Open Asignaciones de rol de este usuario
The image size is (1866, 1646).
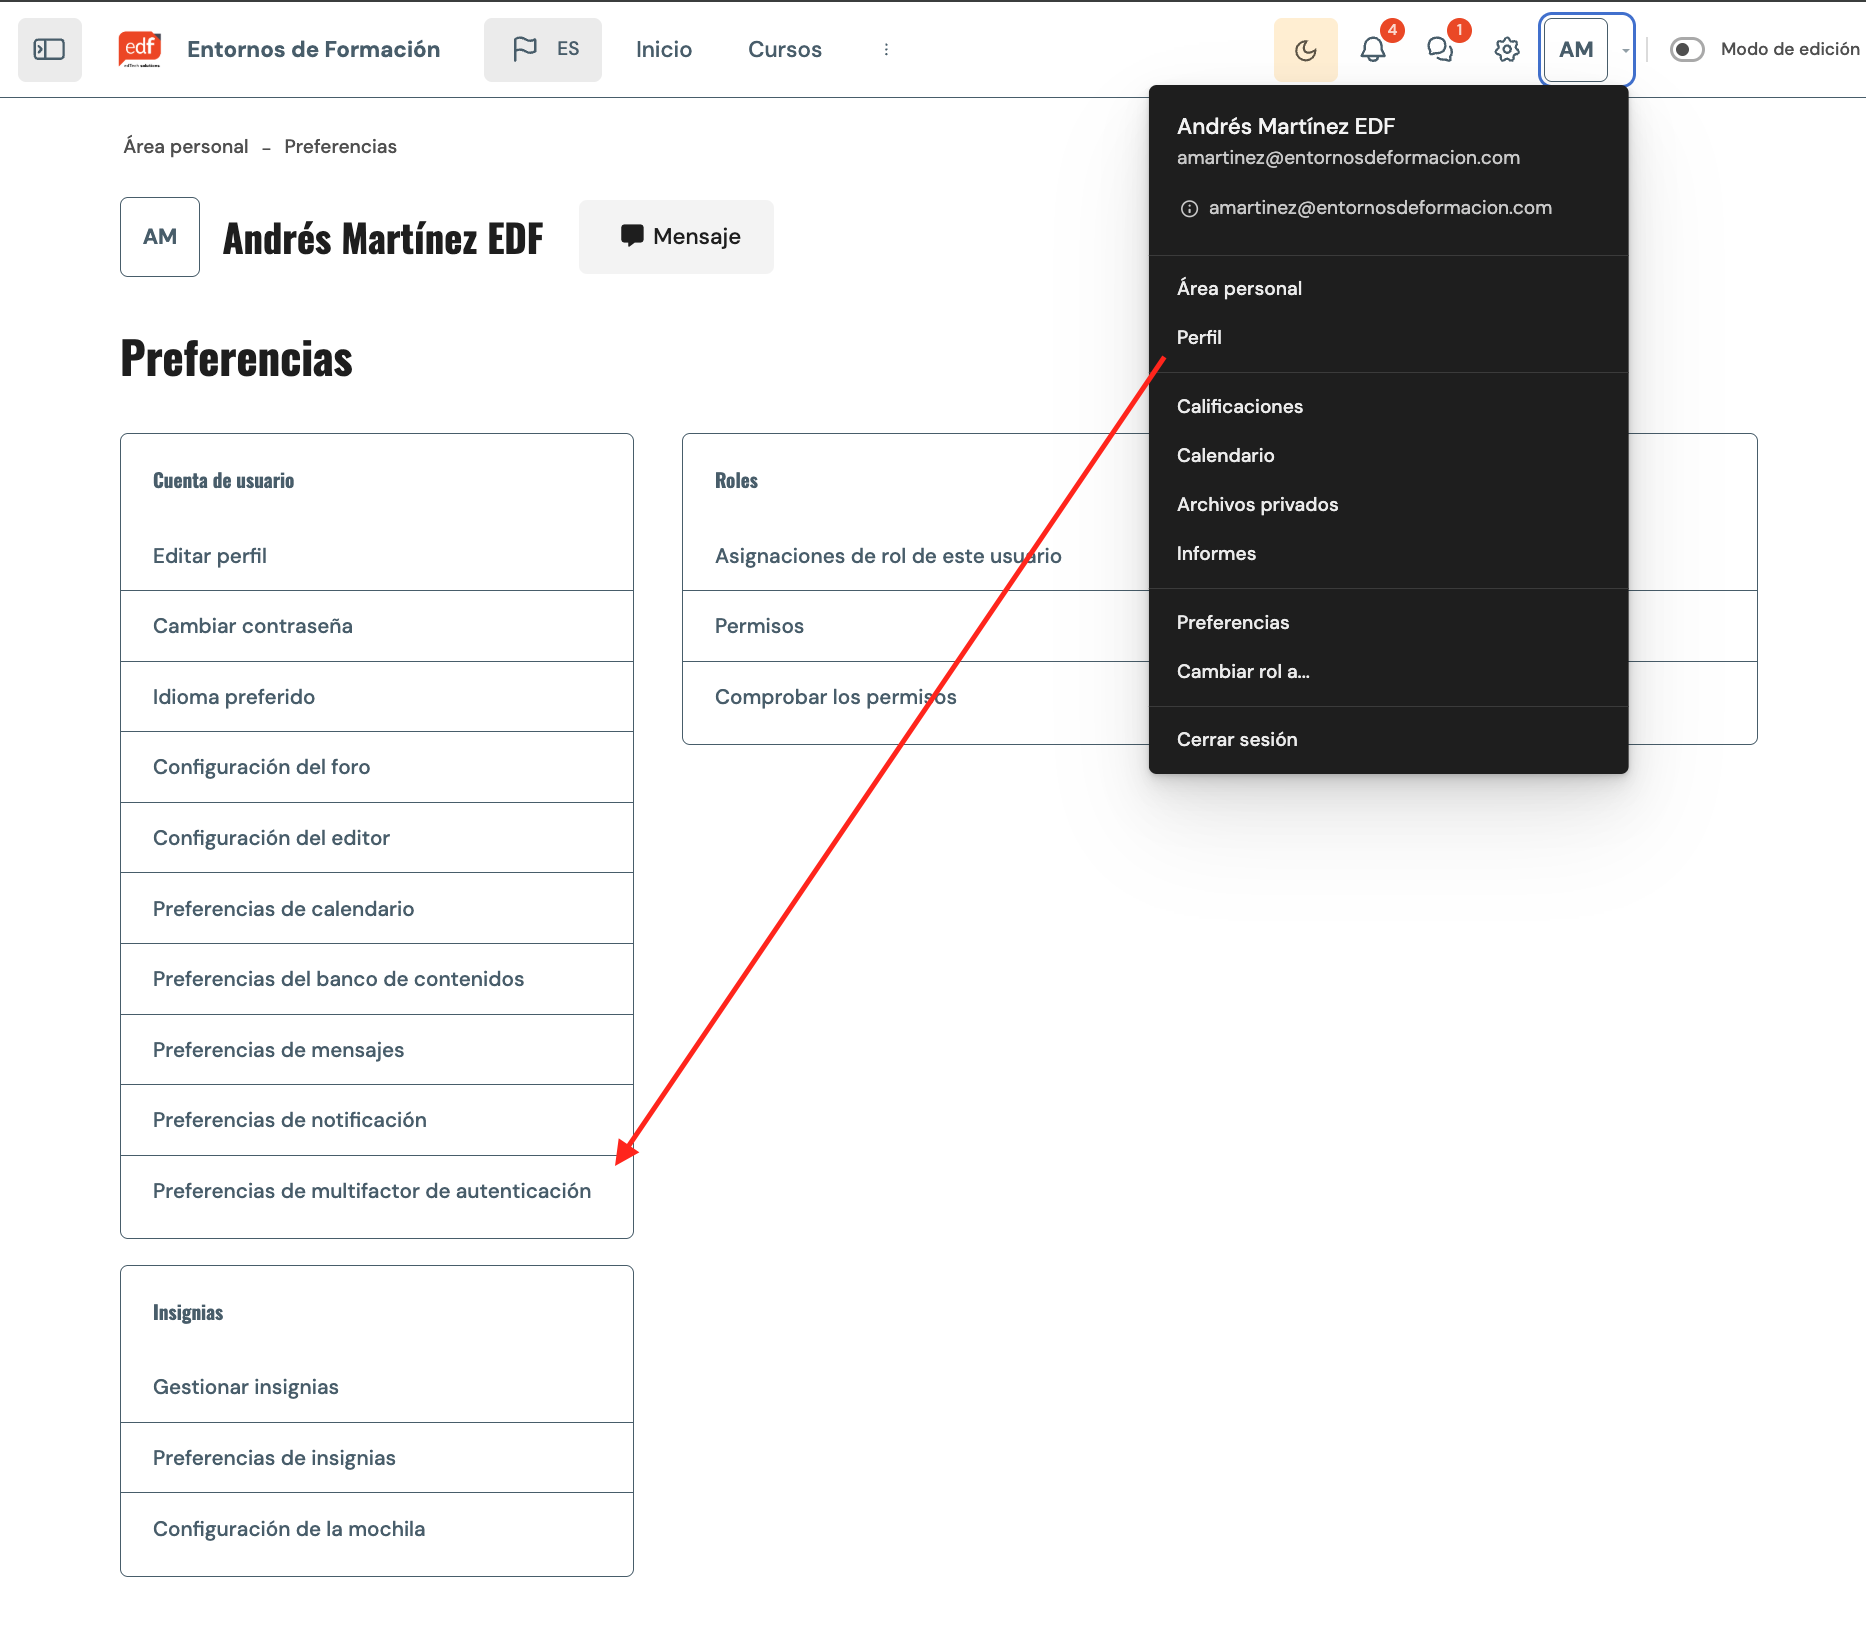[x=888, y=556]
